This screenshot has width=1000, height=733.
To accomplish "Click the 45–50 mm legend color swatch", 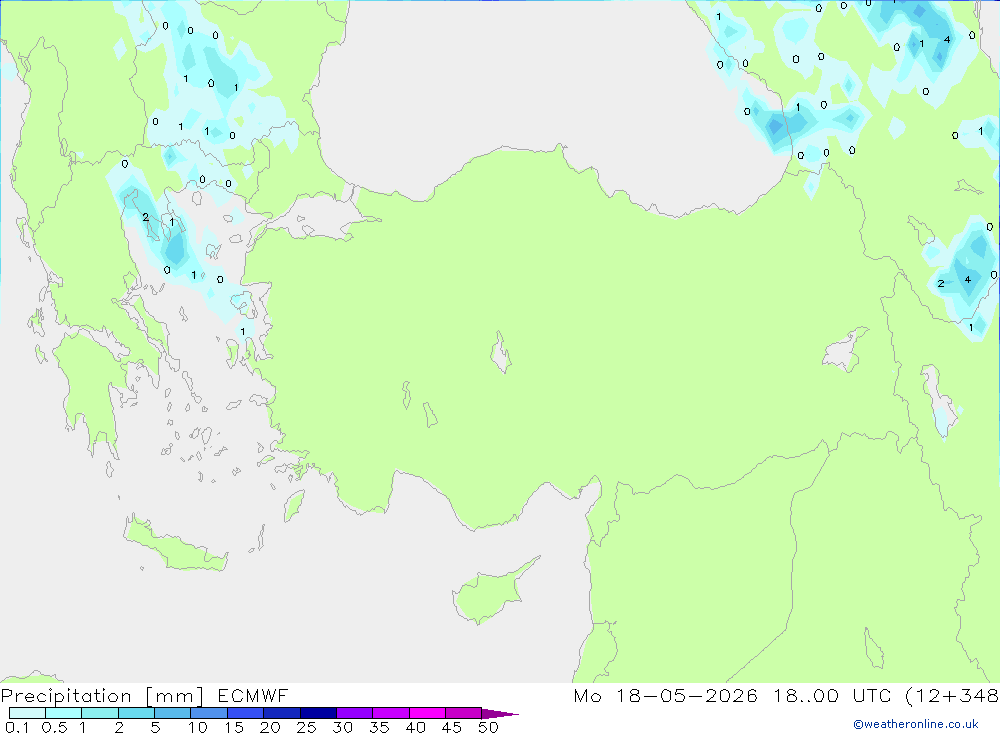I will pyautogui.click(x=463, y=713).
